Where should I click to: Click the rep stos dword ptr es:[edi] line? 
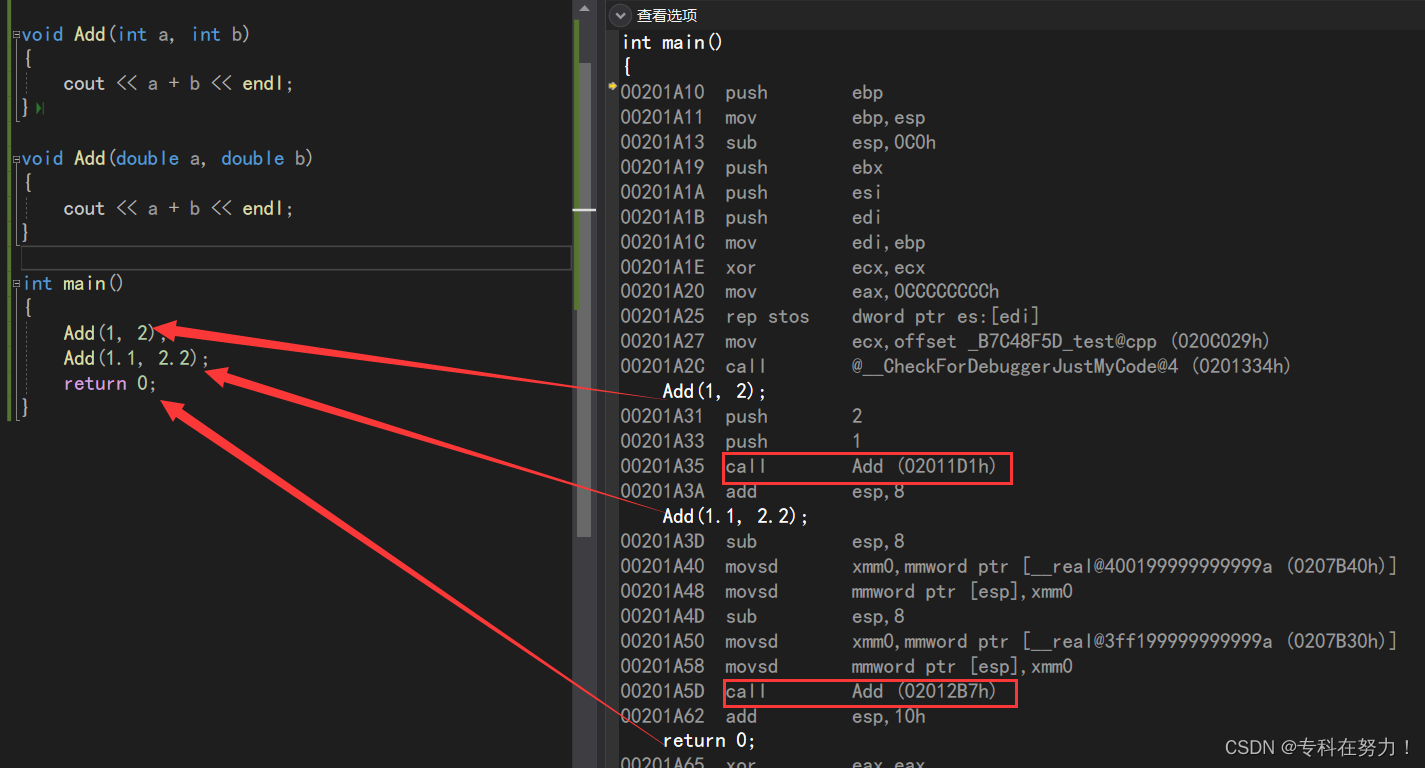click(831, 317)
